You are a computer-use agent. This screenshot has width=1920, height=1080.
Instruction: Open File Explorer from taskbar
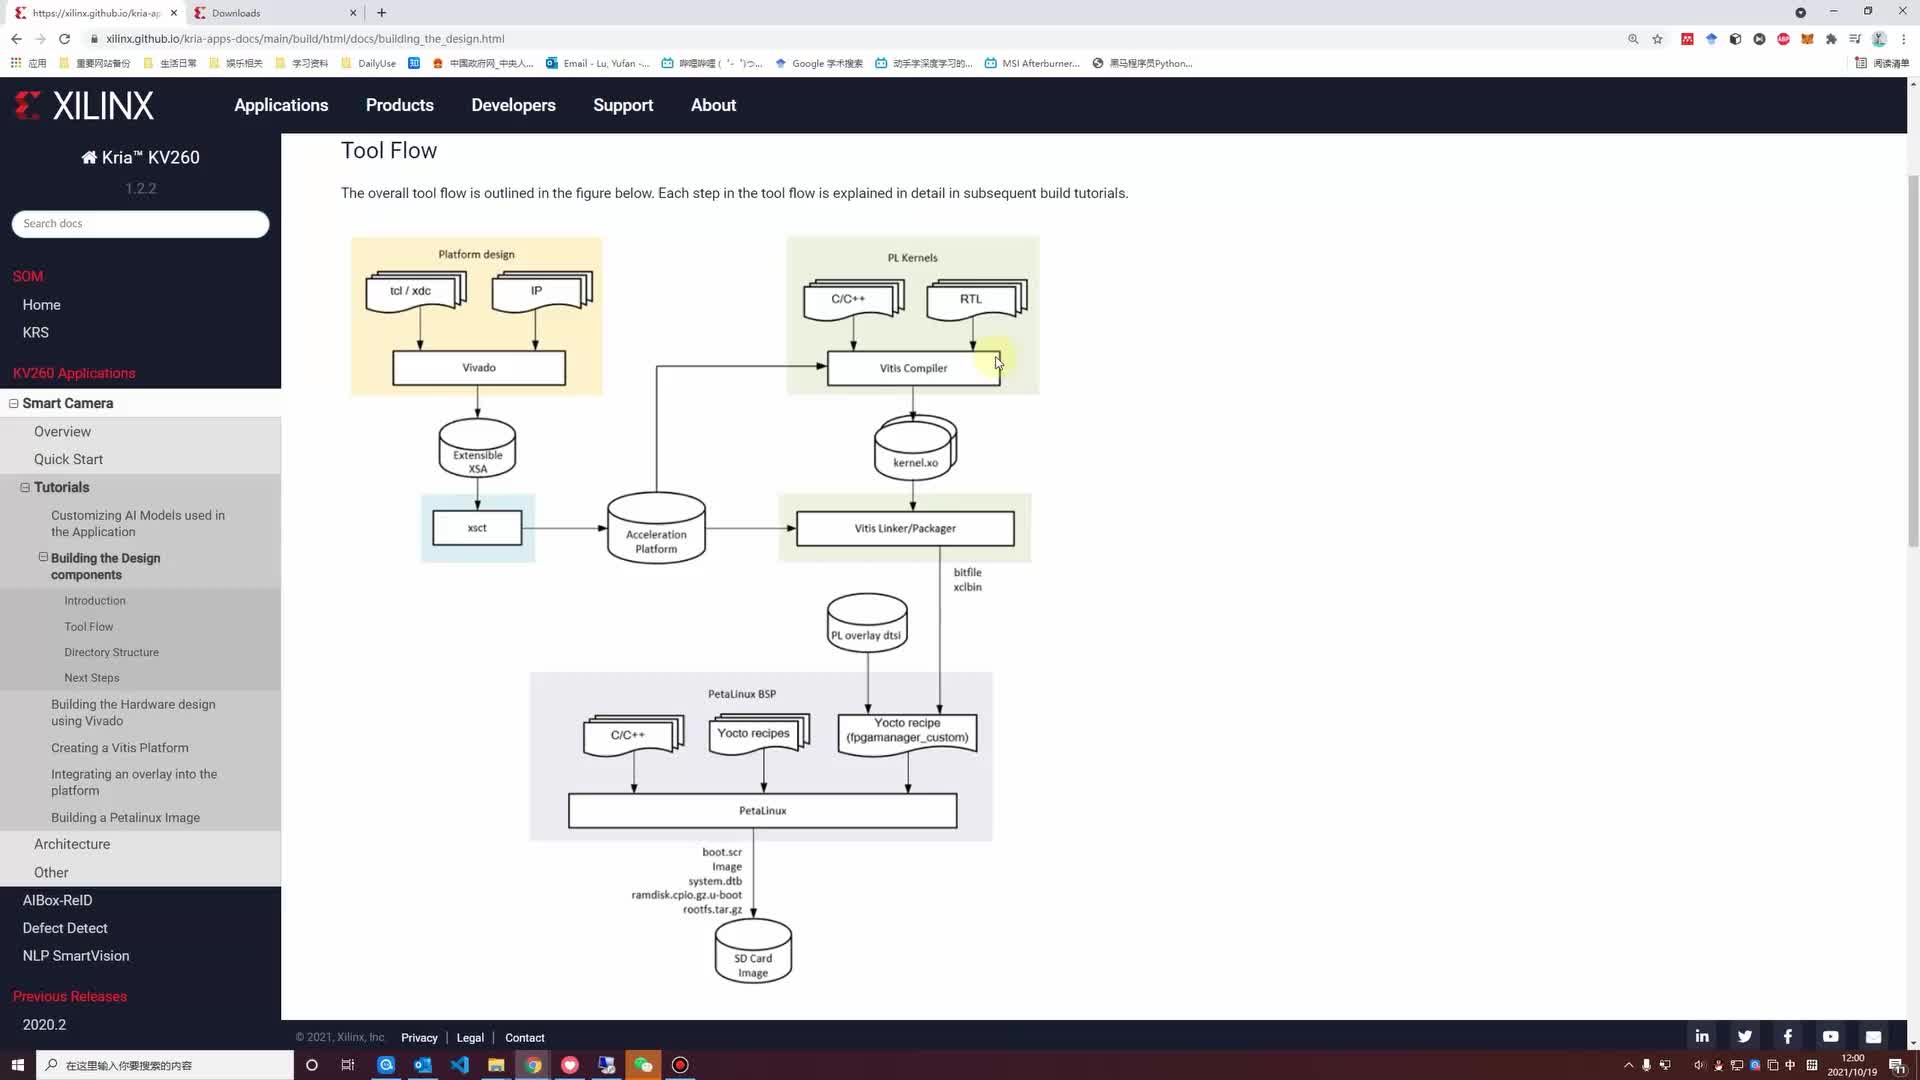pyautogui.click(x=496, y=1065)
